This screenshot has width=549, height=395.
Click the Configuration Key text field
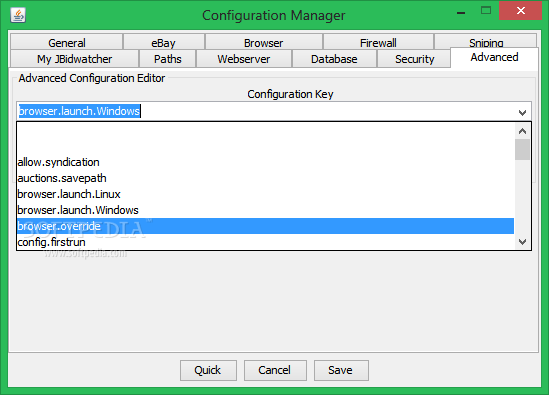pyautogui.click(x=266, y=111)
